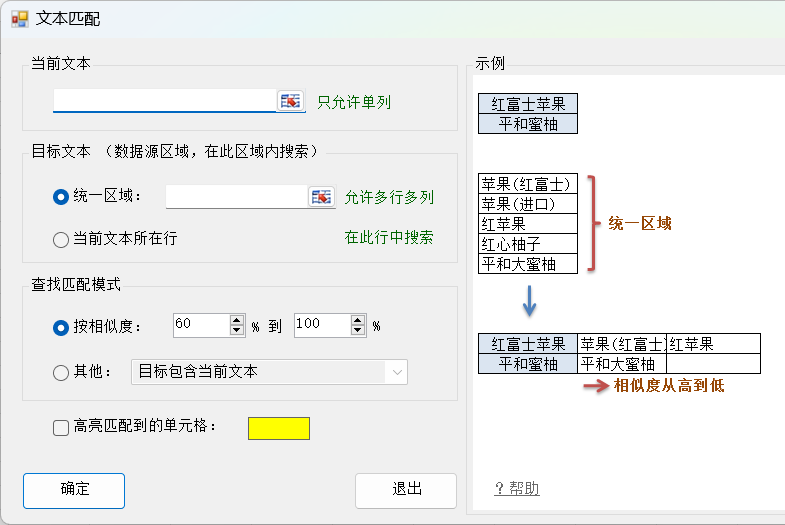Open the 帮助 help link
Viewport: 785px width, 525px height.
pos(517,488)
